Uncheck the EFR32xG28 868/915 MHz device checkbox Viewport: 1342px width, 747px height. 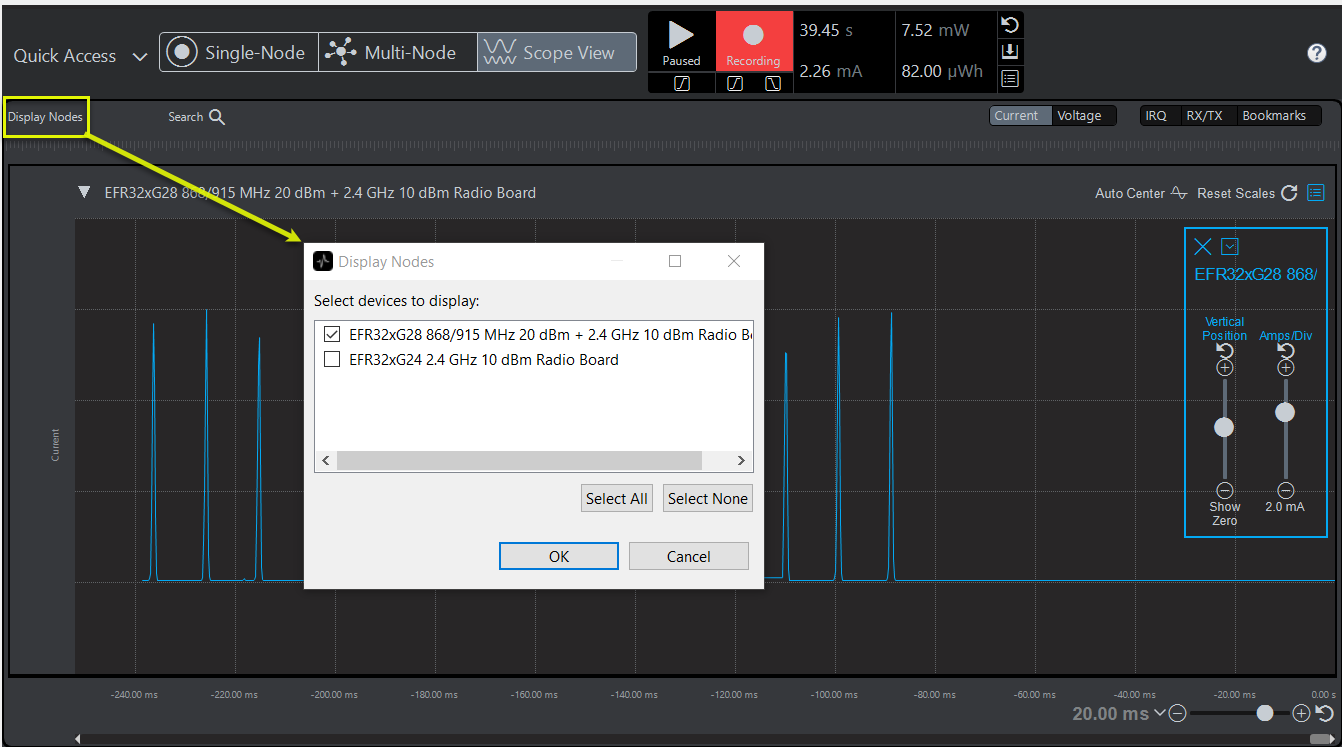pos(332,334)
